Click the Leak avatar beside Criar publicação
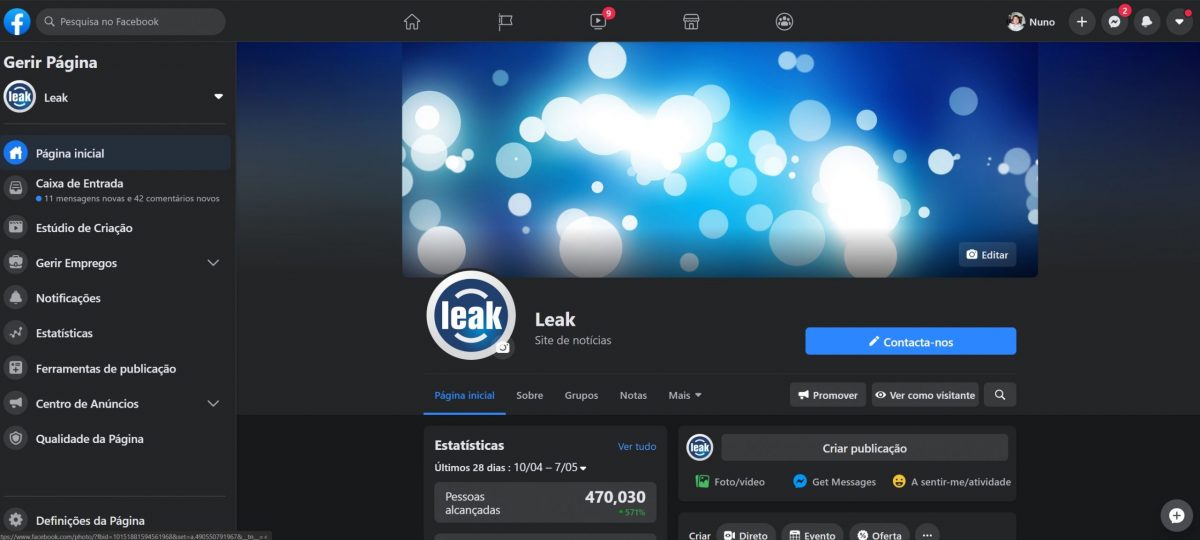This screenshot has height=540, width=1200. pyautogui.click(x=699, y=447)
